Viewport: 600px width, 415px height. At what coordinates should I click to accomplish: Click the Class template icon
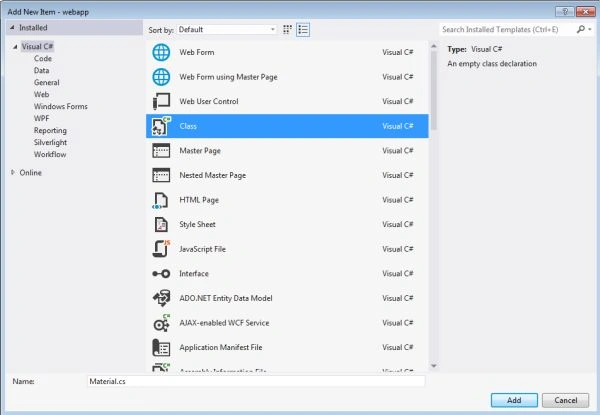(x=161, y=126)
